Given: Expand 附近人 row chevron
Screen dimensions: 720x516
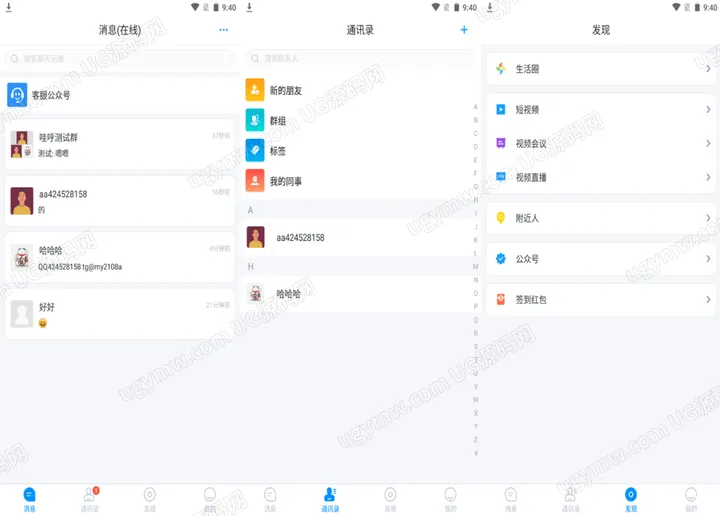Looking at the screenshot, I should click(x=708, y=218).
